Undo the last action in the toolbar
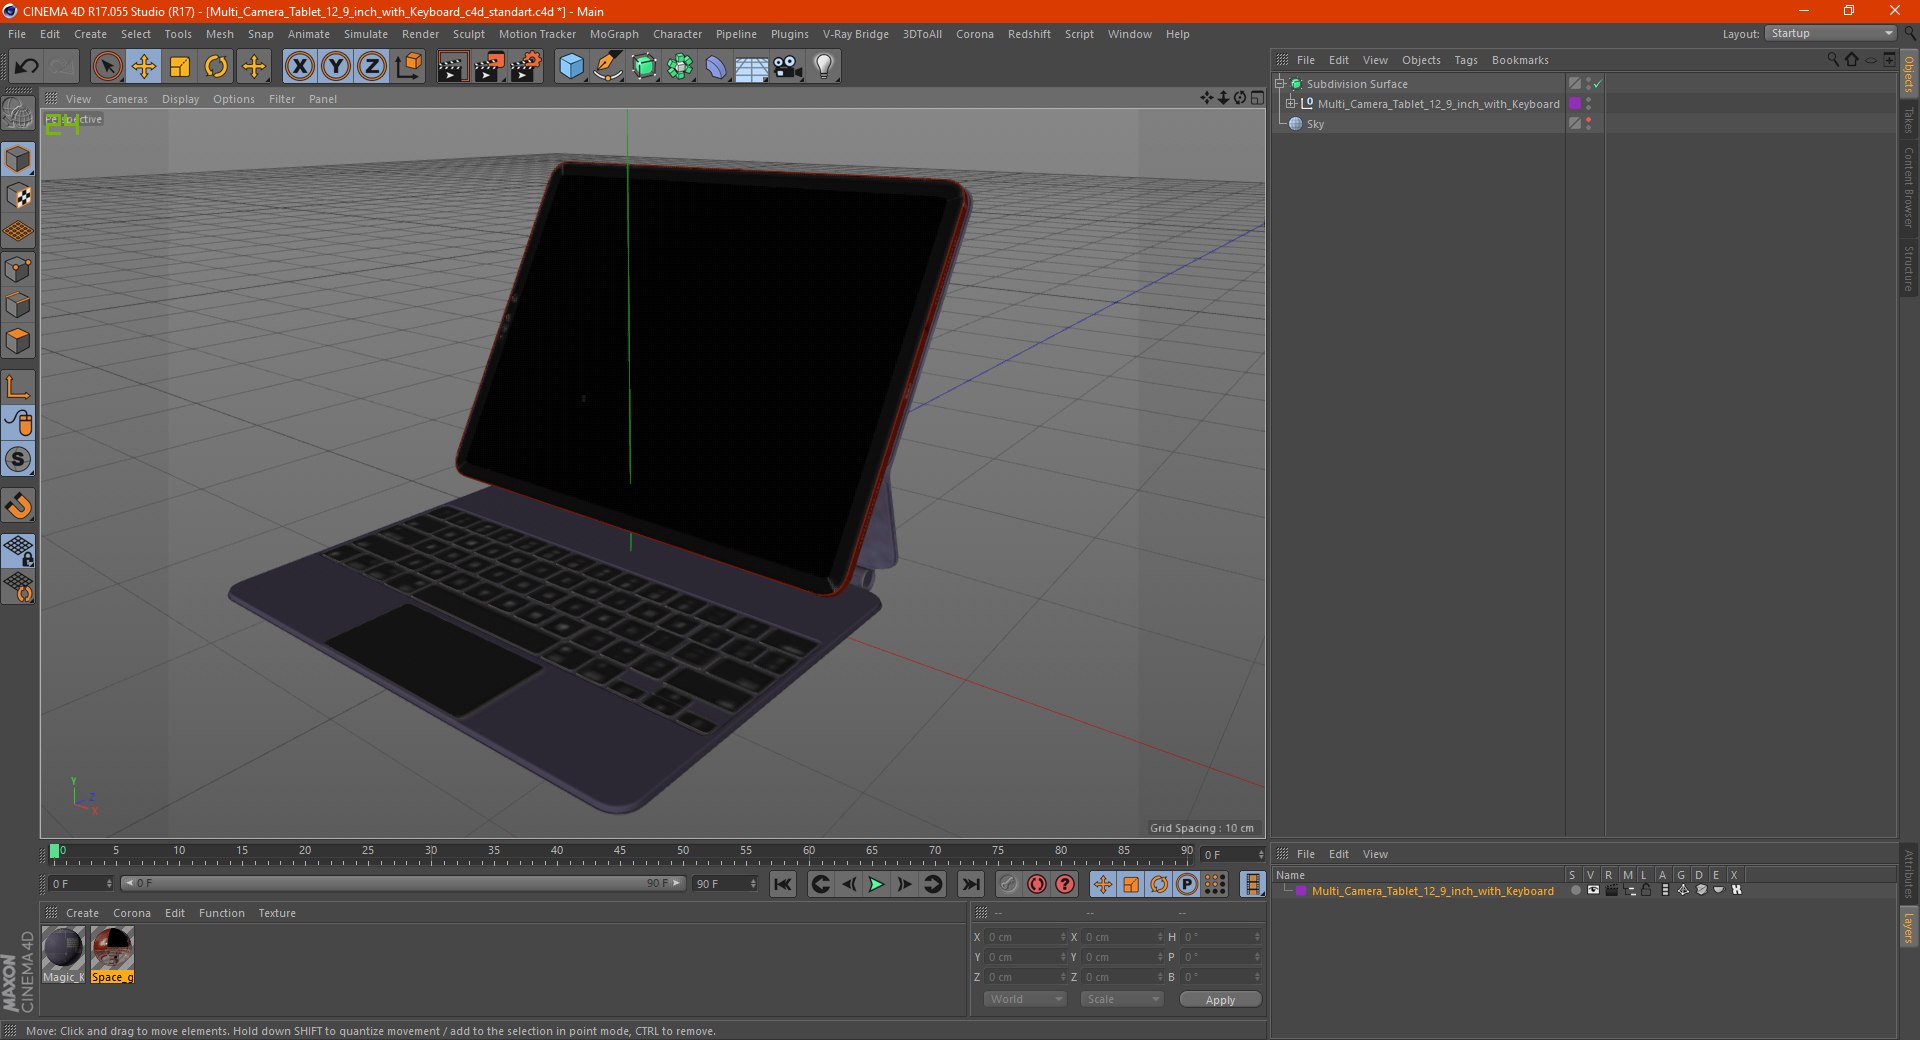1920x1040 pixels. (27, 67)
